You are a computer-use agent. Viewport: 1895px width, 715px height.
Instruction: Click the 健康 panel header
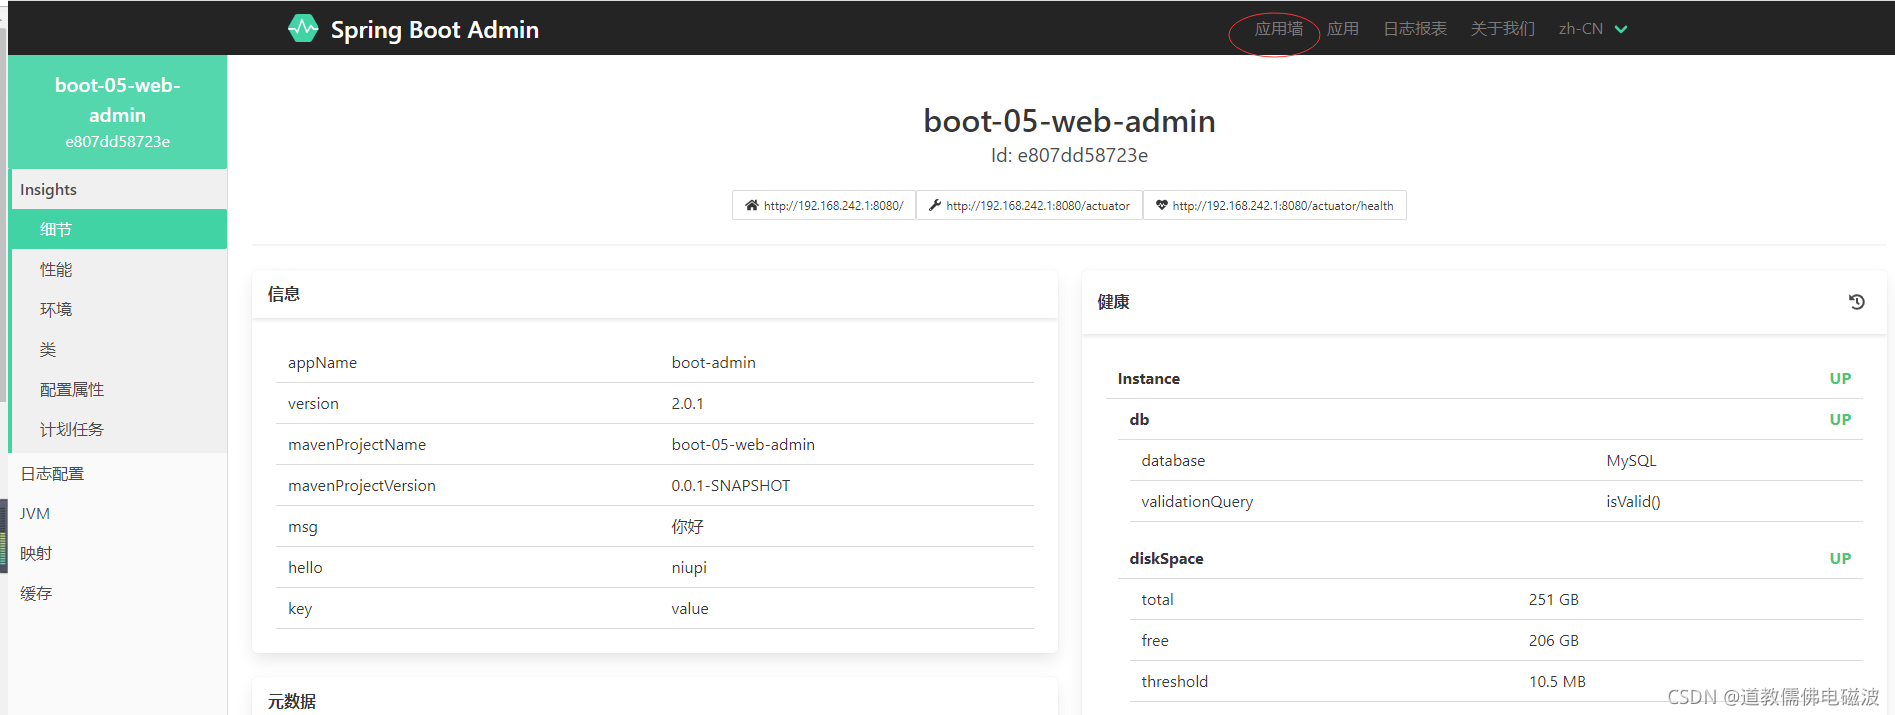[x=1484, y=302]
